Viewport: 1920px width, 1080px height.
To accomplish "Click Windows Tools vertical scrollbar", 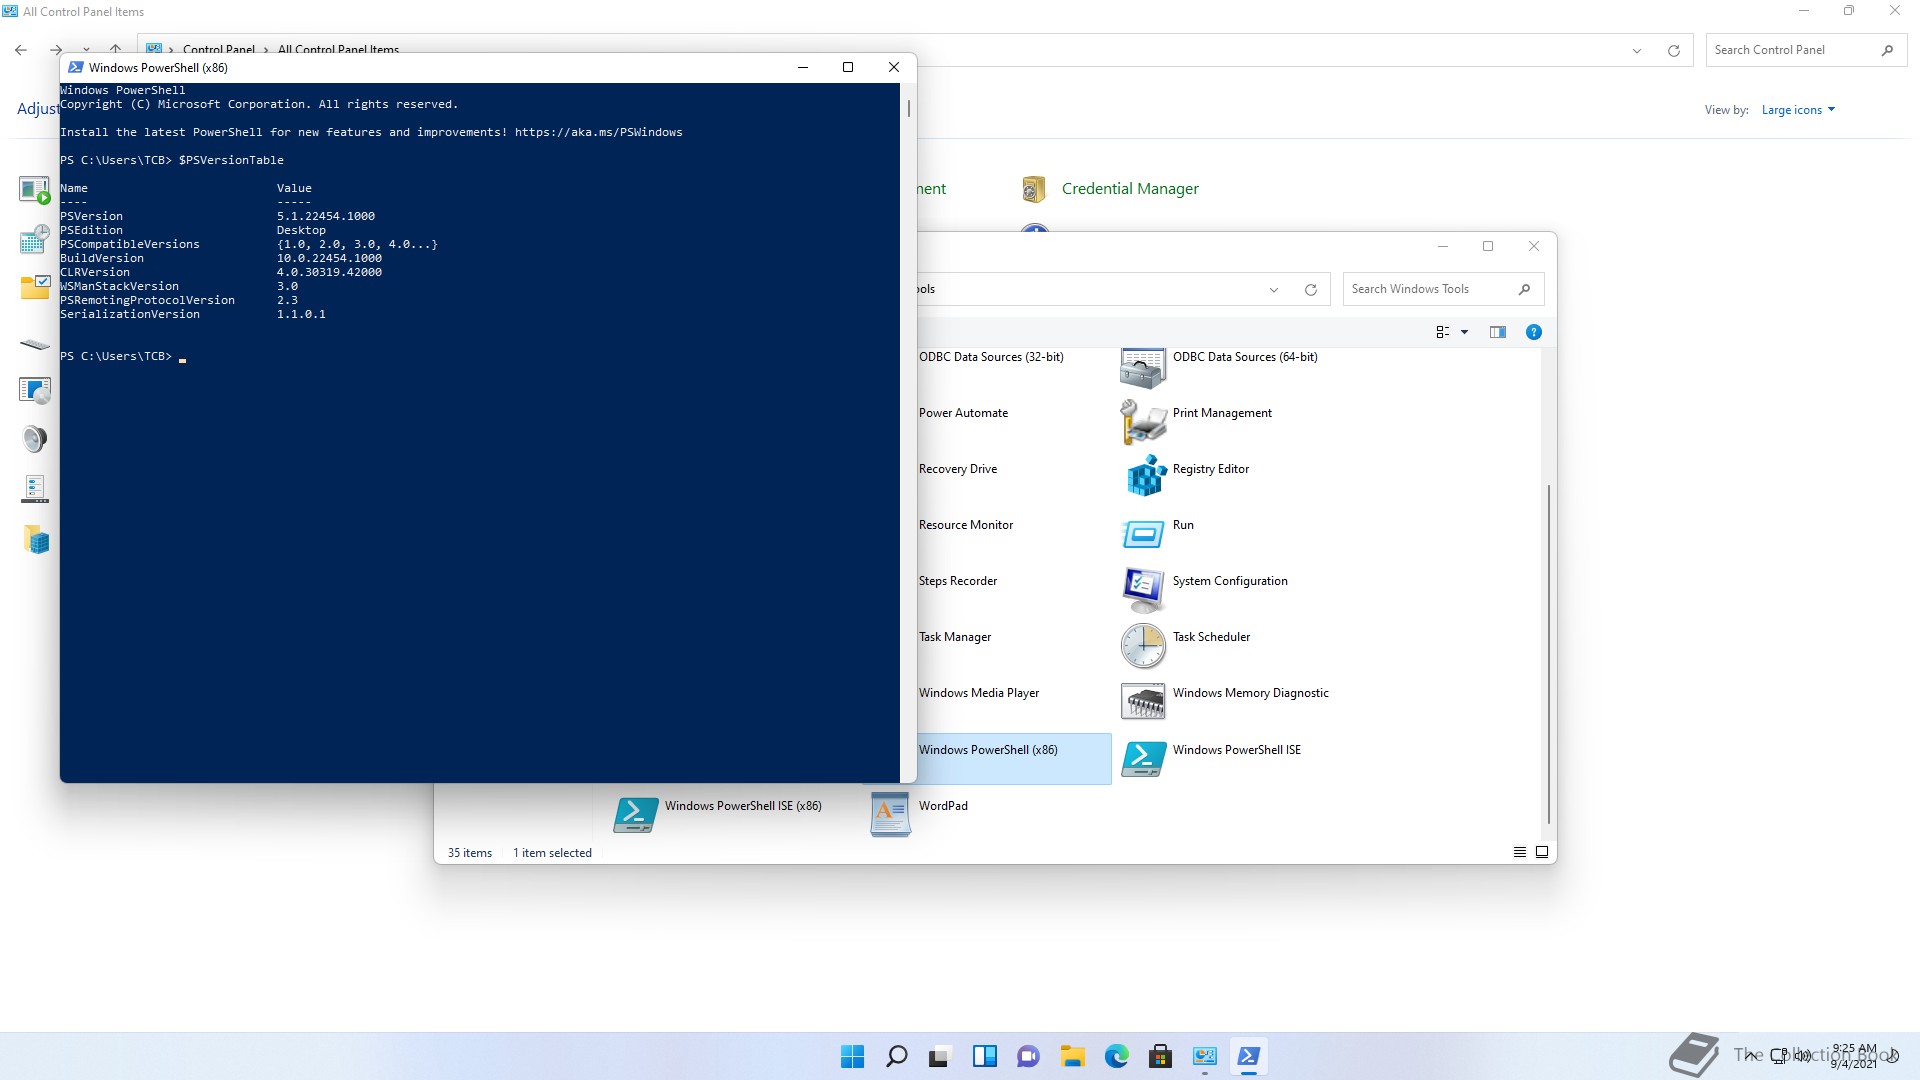I will tap(1549, 654).
